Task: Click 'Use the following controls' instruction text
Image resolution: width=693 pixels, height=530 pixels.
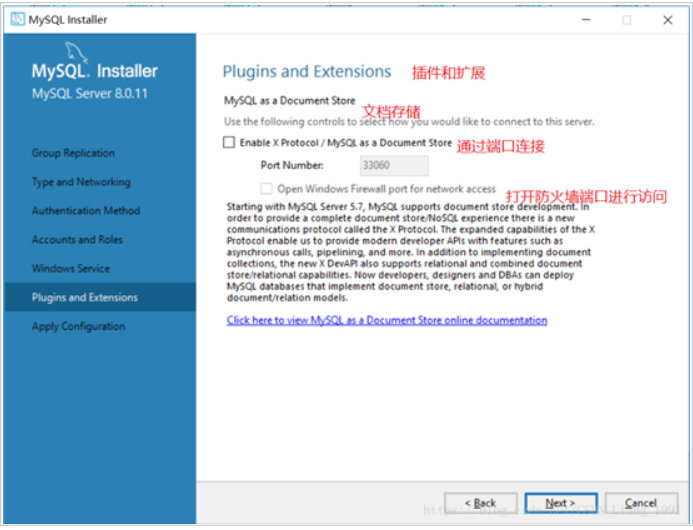Action: point(409,122)
